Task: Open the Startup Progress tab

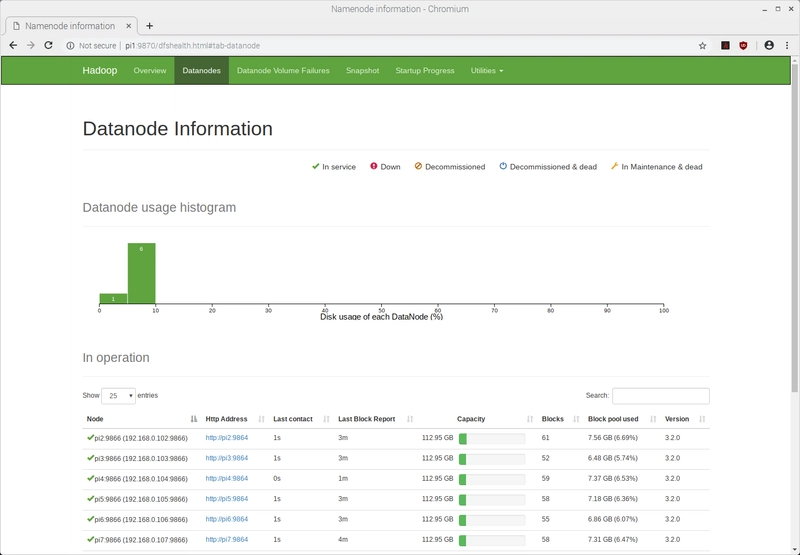Action: [x=424, y=70]
